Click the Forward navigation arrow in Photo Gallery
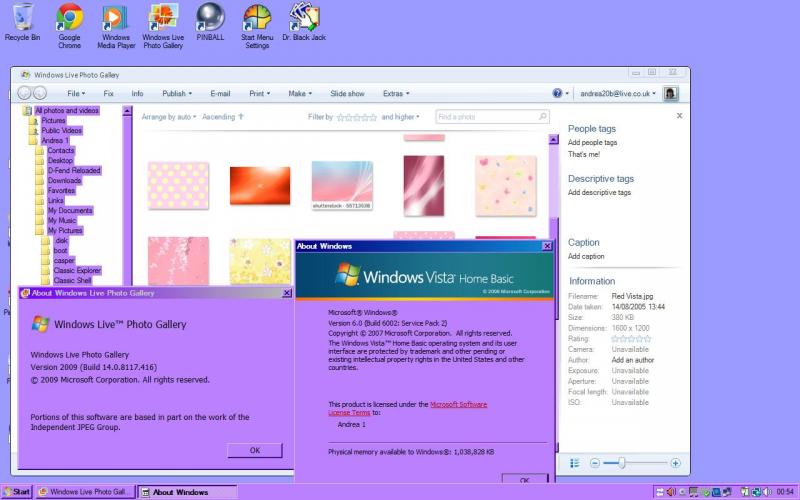 [x=40, y=93]
